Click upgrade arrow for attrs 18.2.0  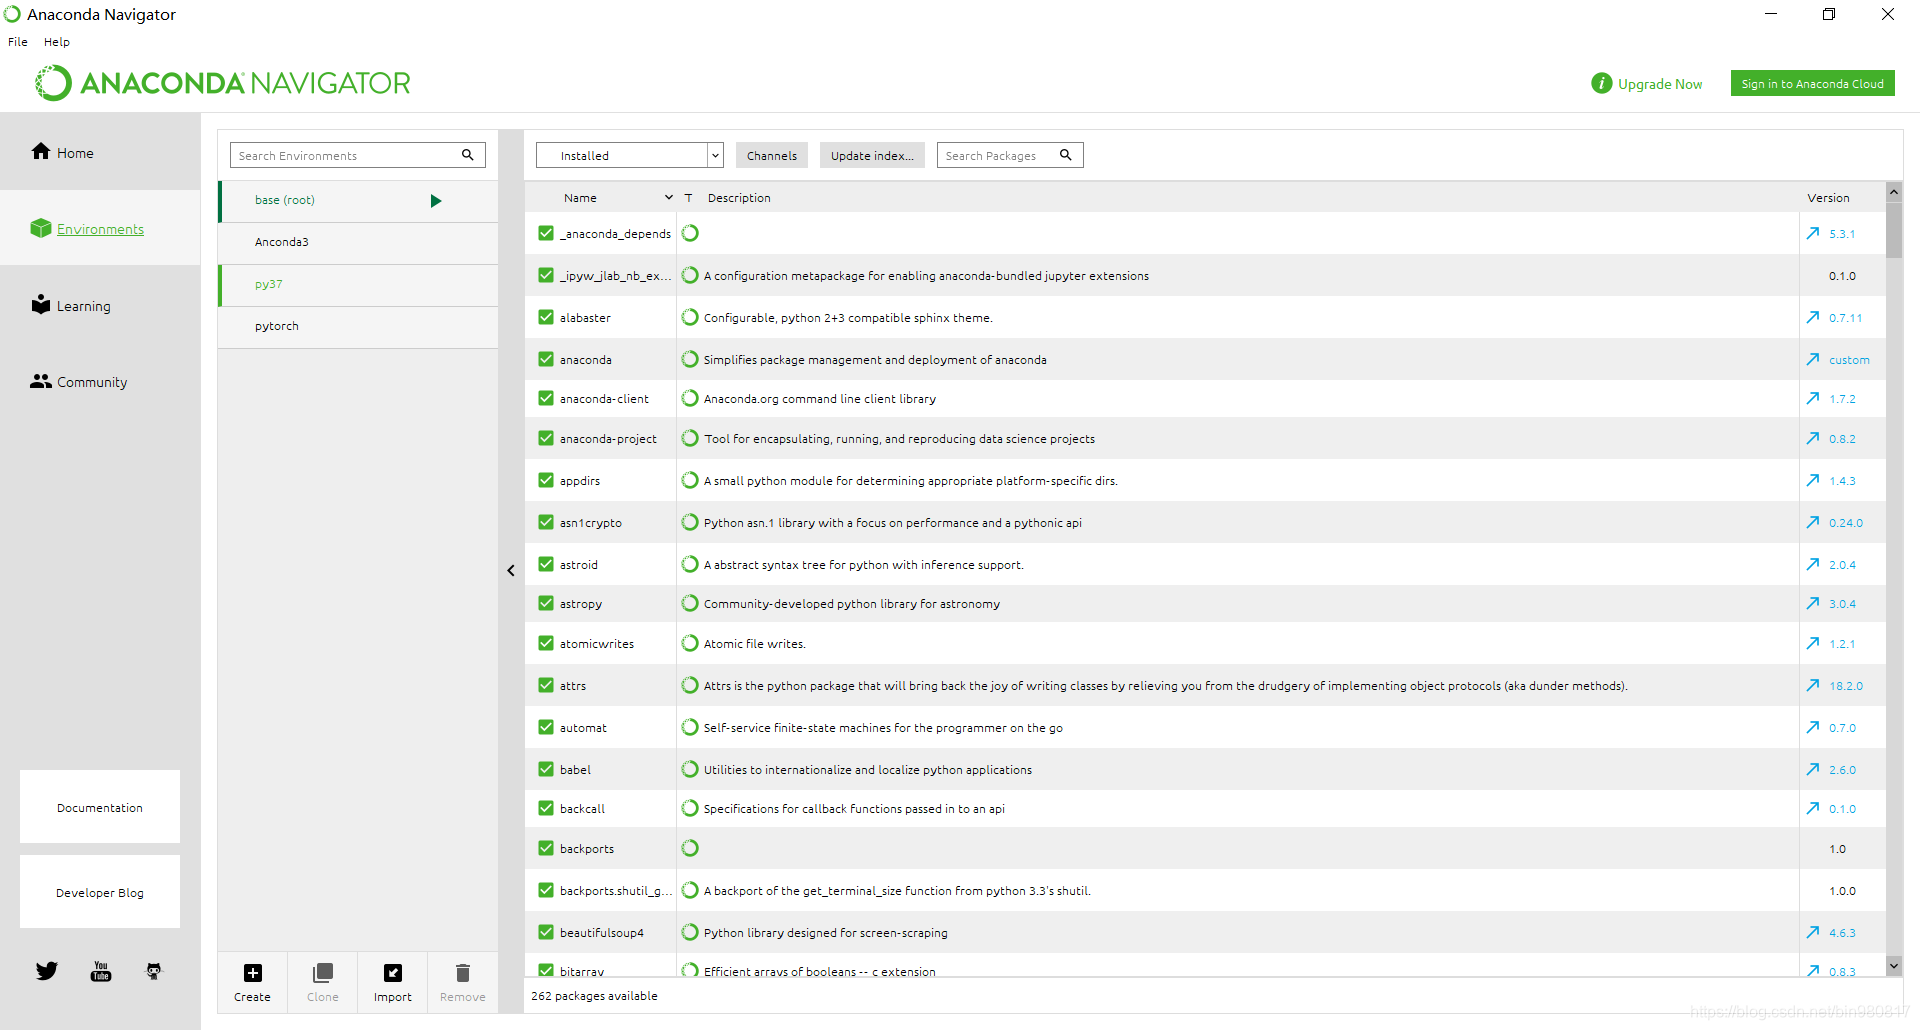[x=1813, y=685]
